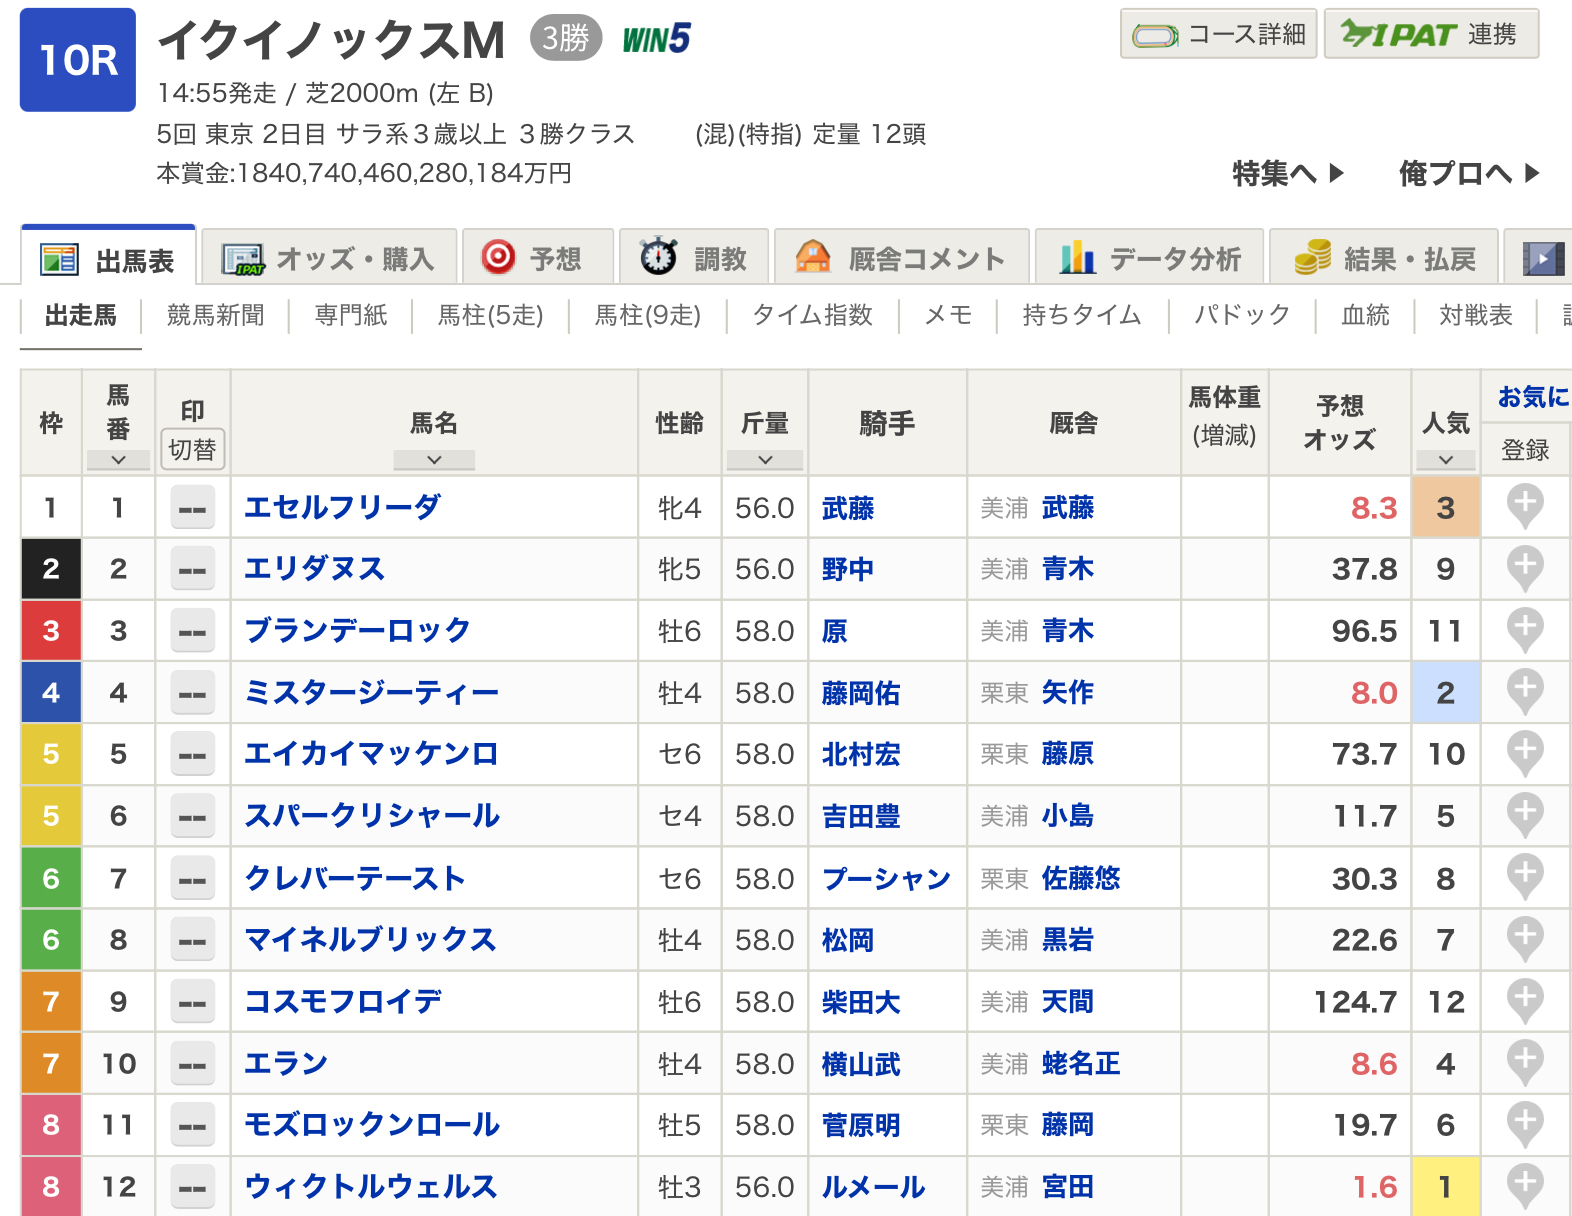
Task: Switch to the 競馬新聞 sub-tab
Action: tap(215, 316)
